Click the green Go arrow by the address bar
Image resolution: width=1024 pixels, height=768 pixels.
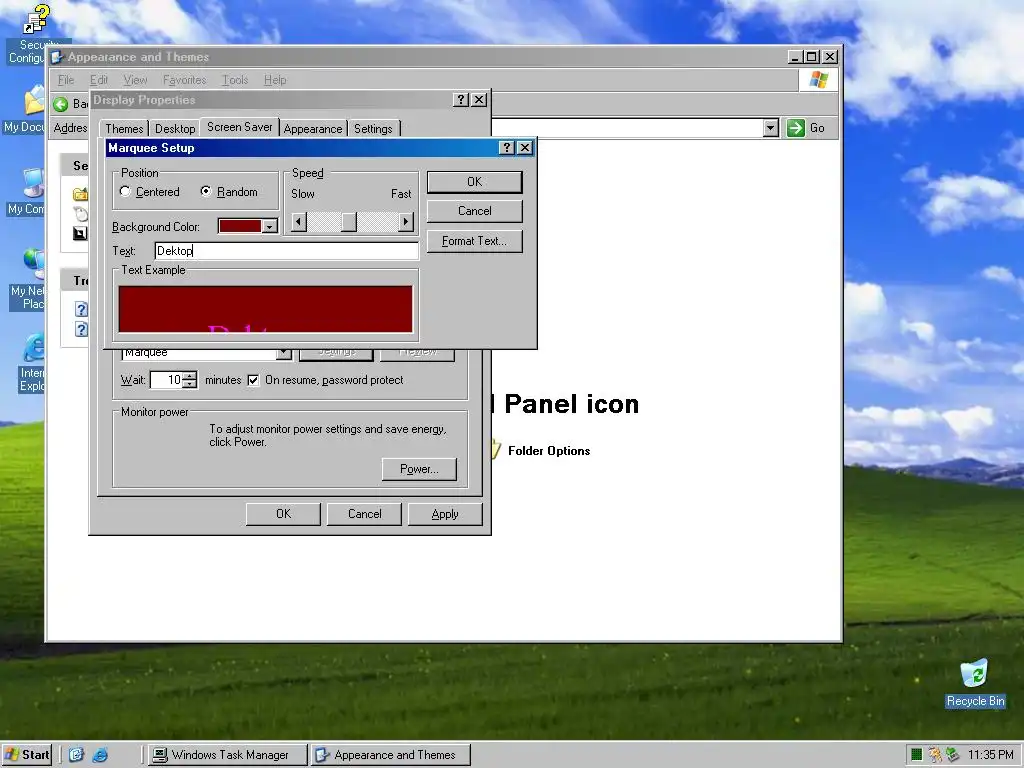tap(795, 128)
